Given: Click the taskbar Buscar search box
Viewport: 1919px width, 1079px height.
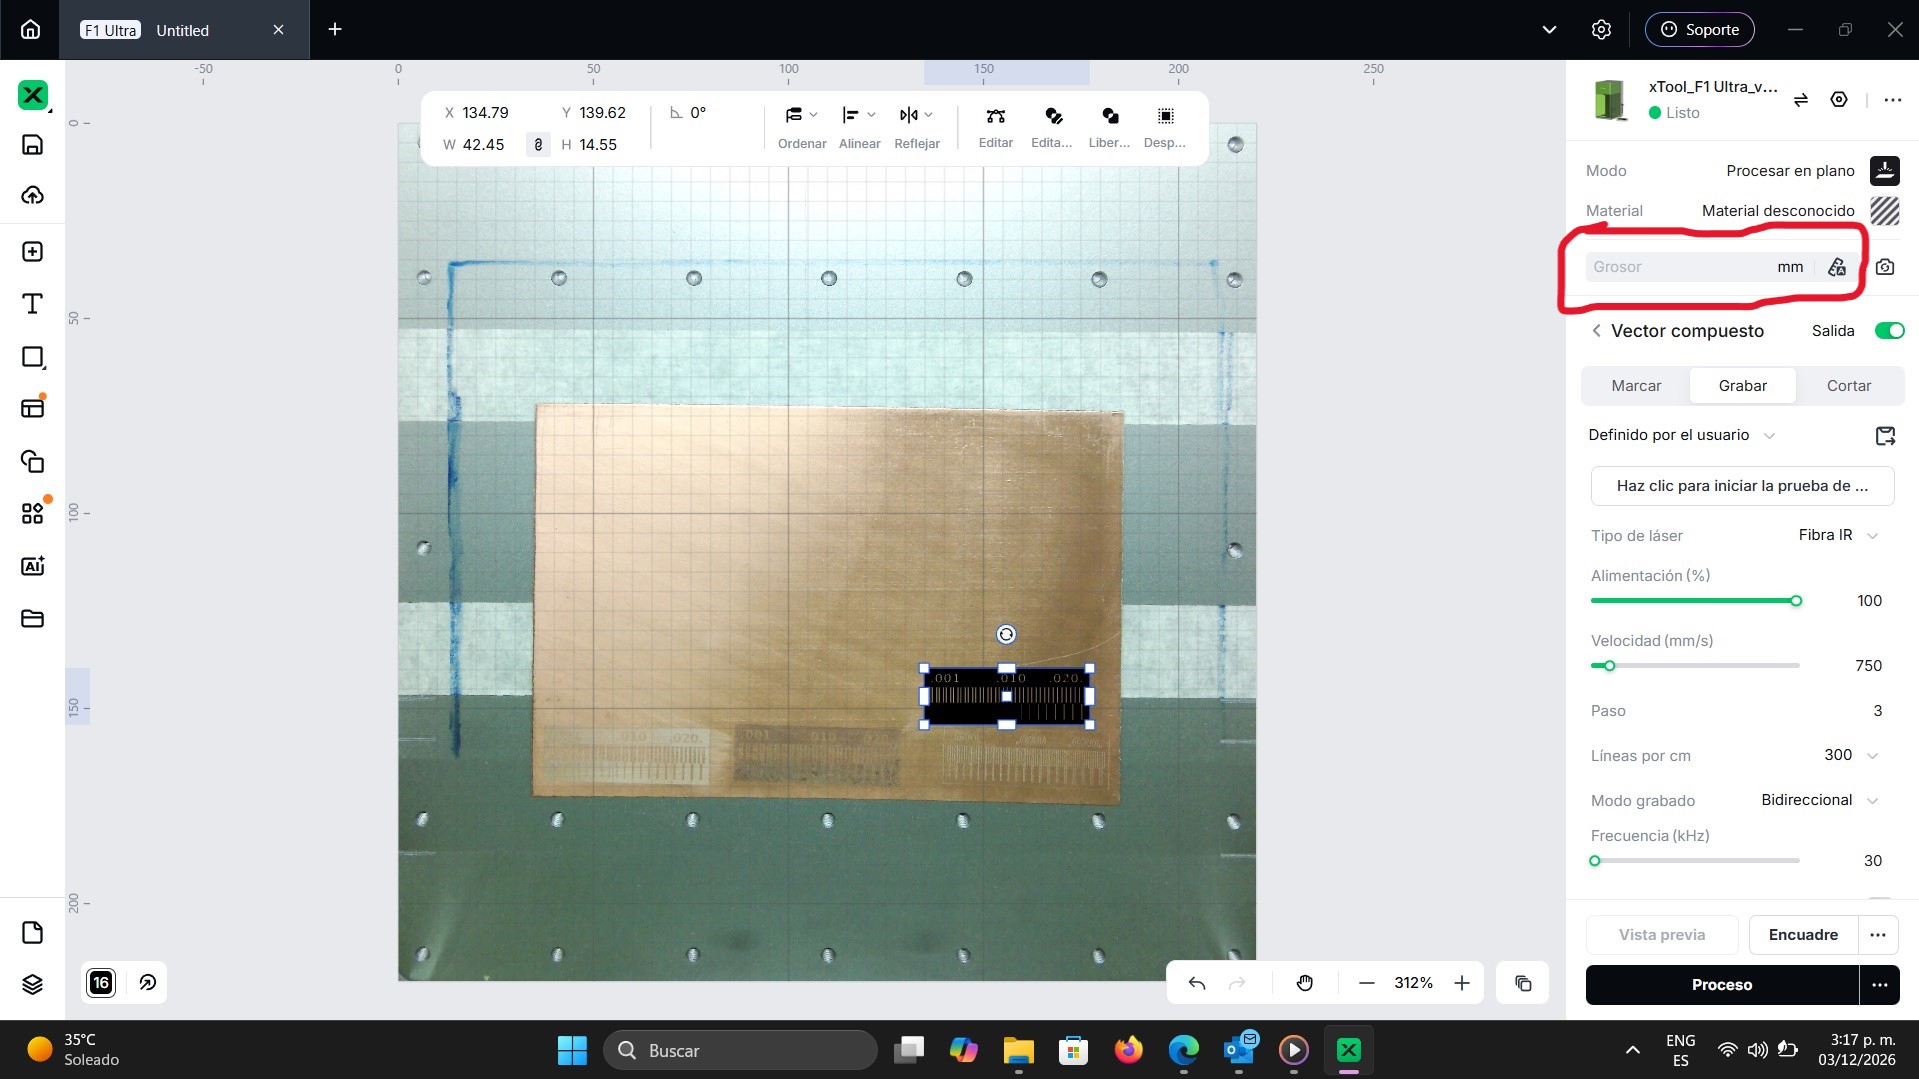Looking at the screenshot, I should coord(741,1051).
